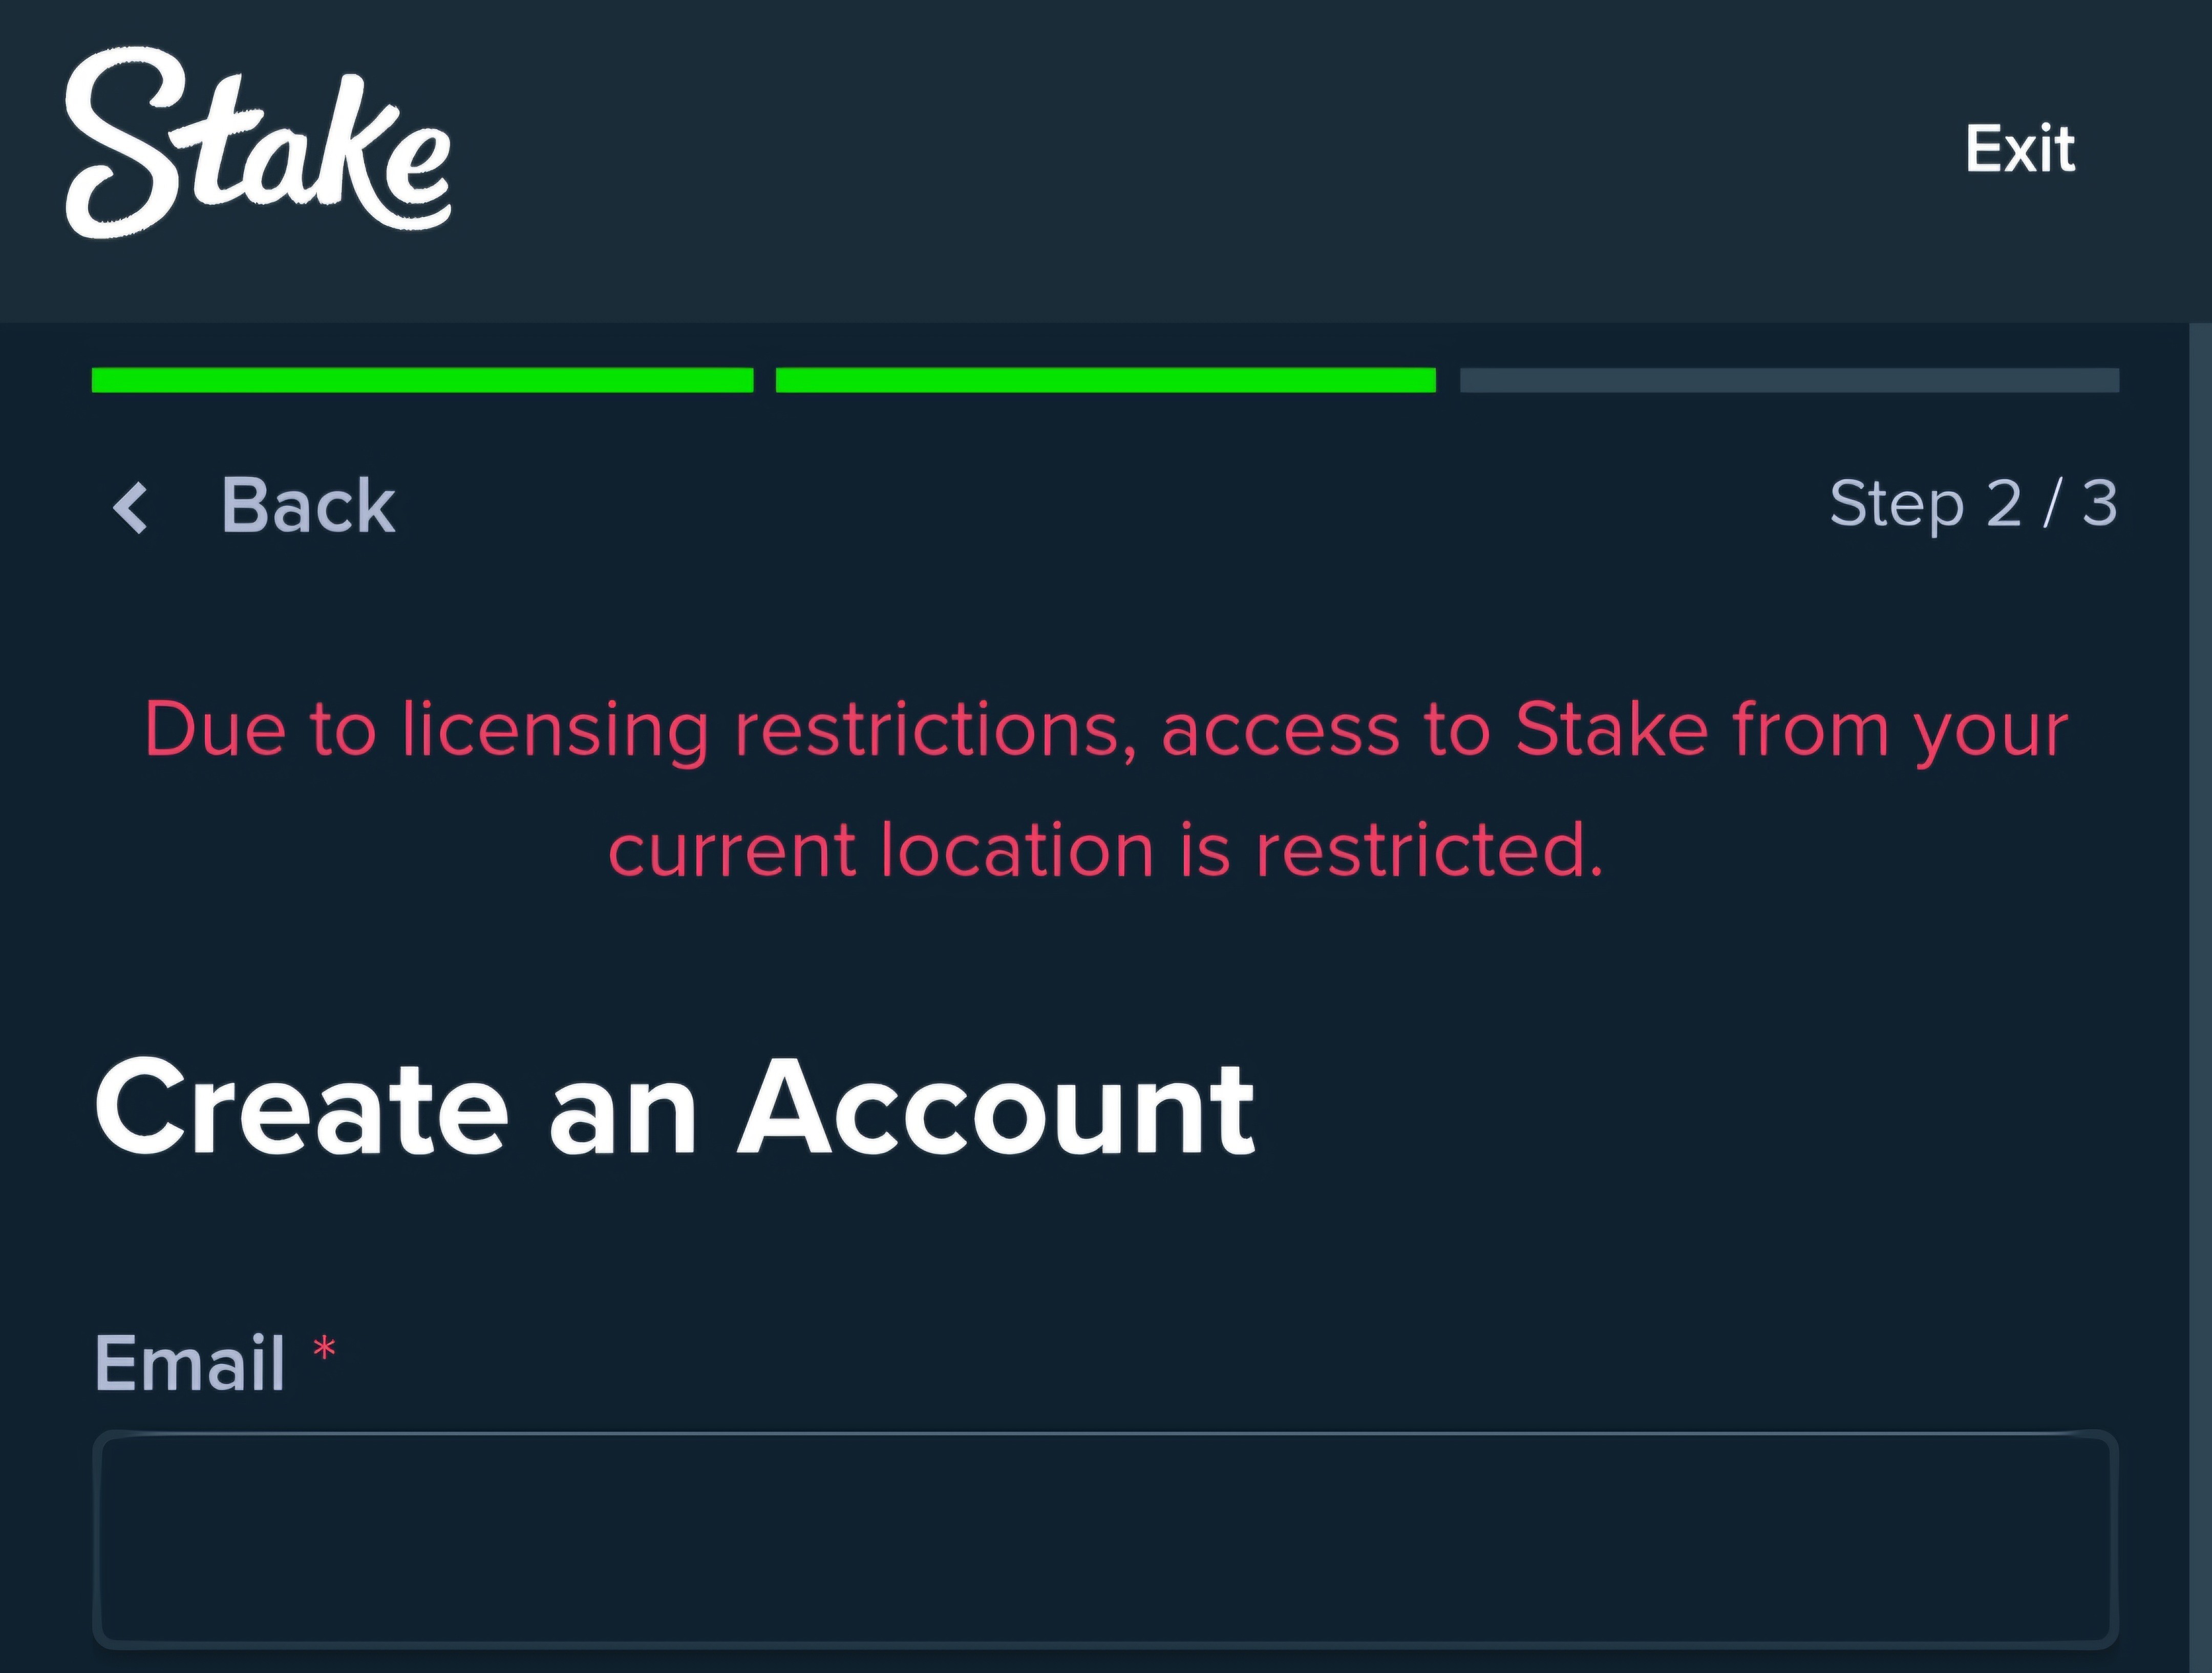This screenshot has width=2212, height=1673.
Task: Click the page scrollbar on the right edge
Action: tap(2200, 997)
